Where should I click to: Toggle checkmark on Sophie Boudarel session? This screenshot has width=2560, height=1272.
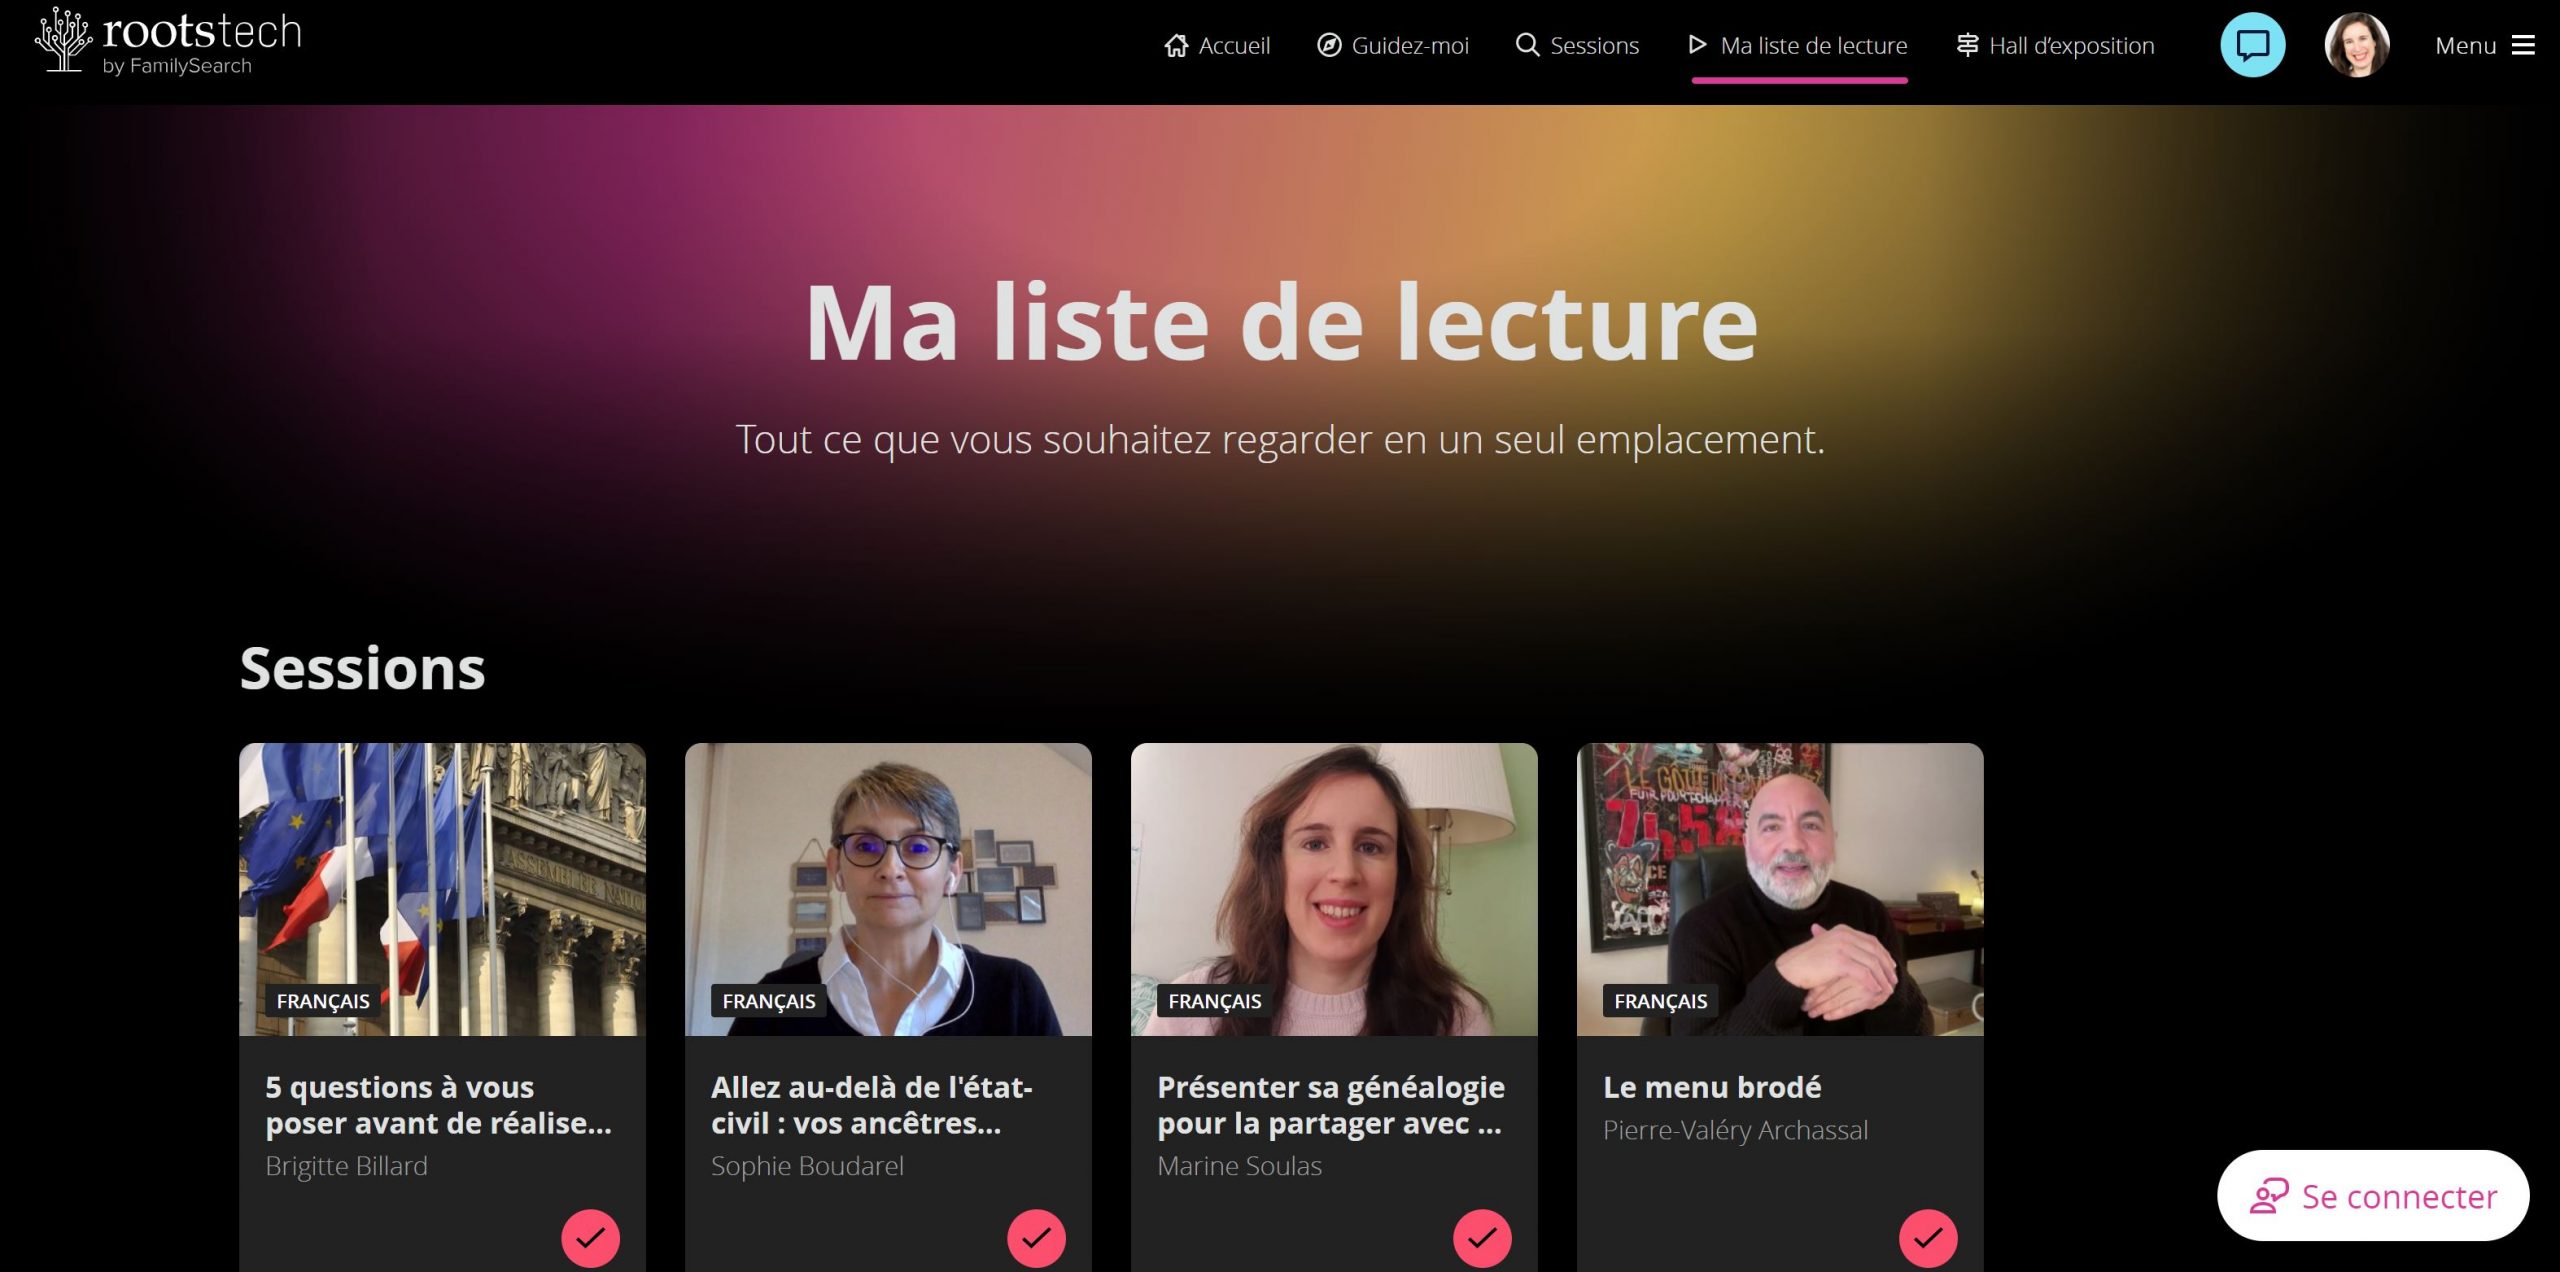coord(1036,1238)
